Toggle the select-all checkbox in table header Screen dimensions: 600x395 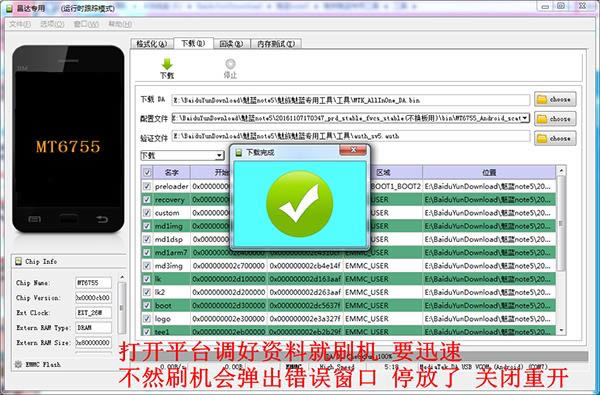pos(147,172)
